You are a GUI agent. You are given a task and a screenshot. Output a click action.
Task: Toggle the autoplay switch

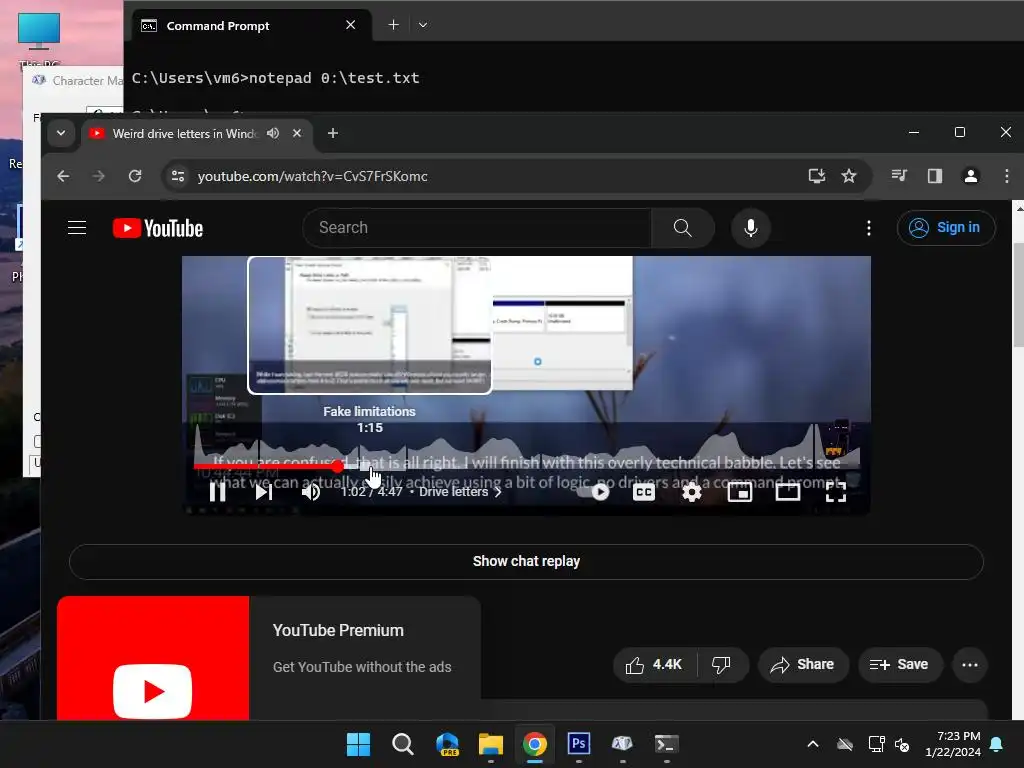tap(594, 492)
